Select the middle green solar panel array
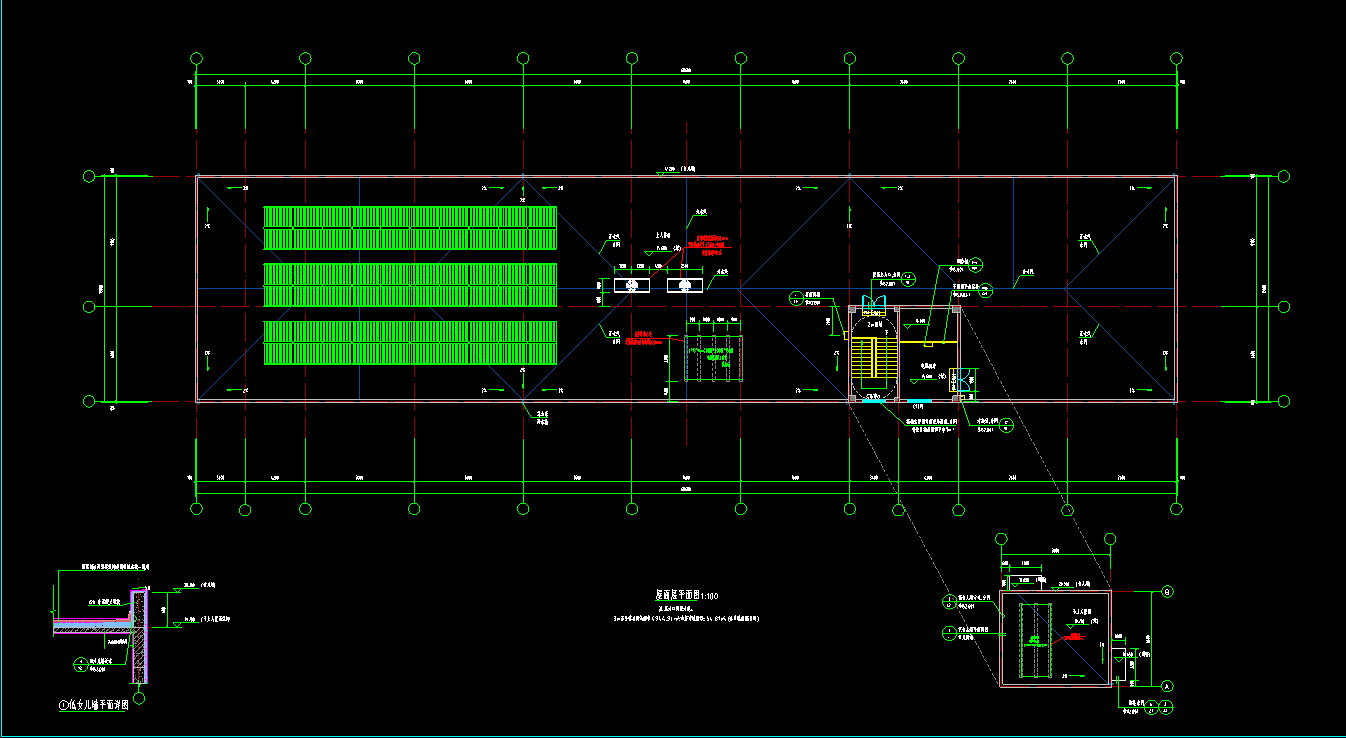 [410, 285]
